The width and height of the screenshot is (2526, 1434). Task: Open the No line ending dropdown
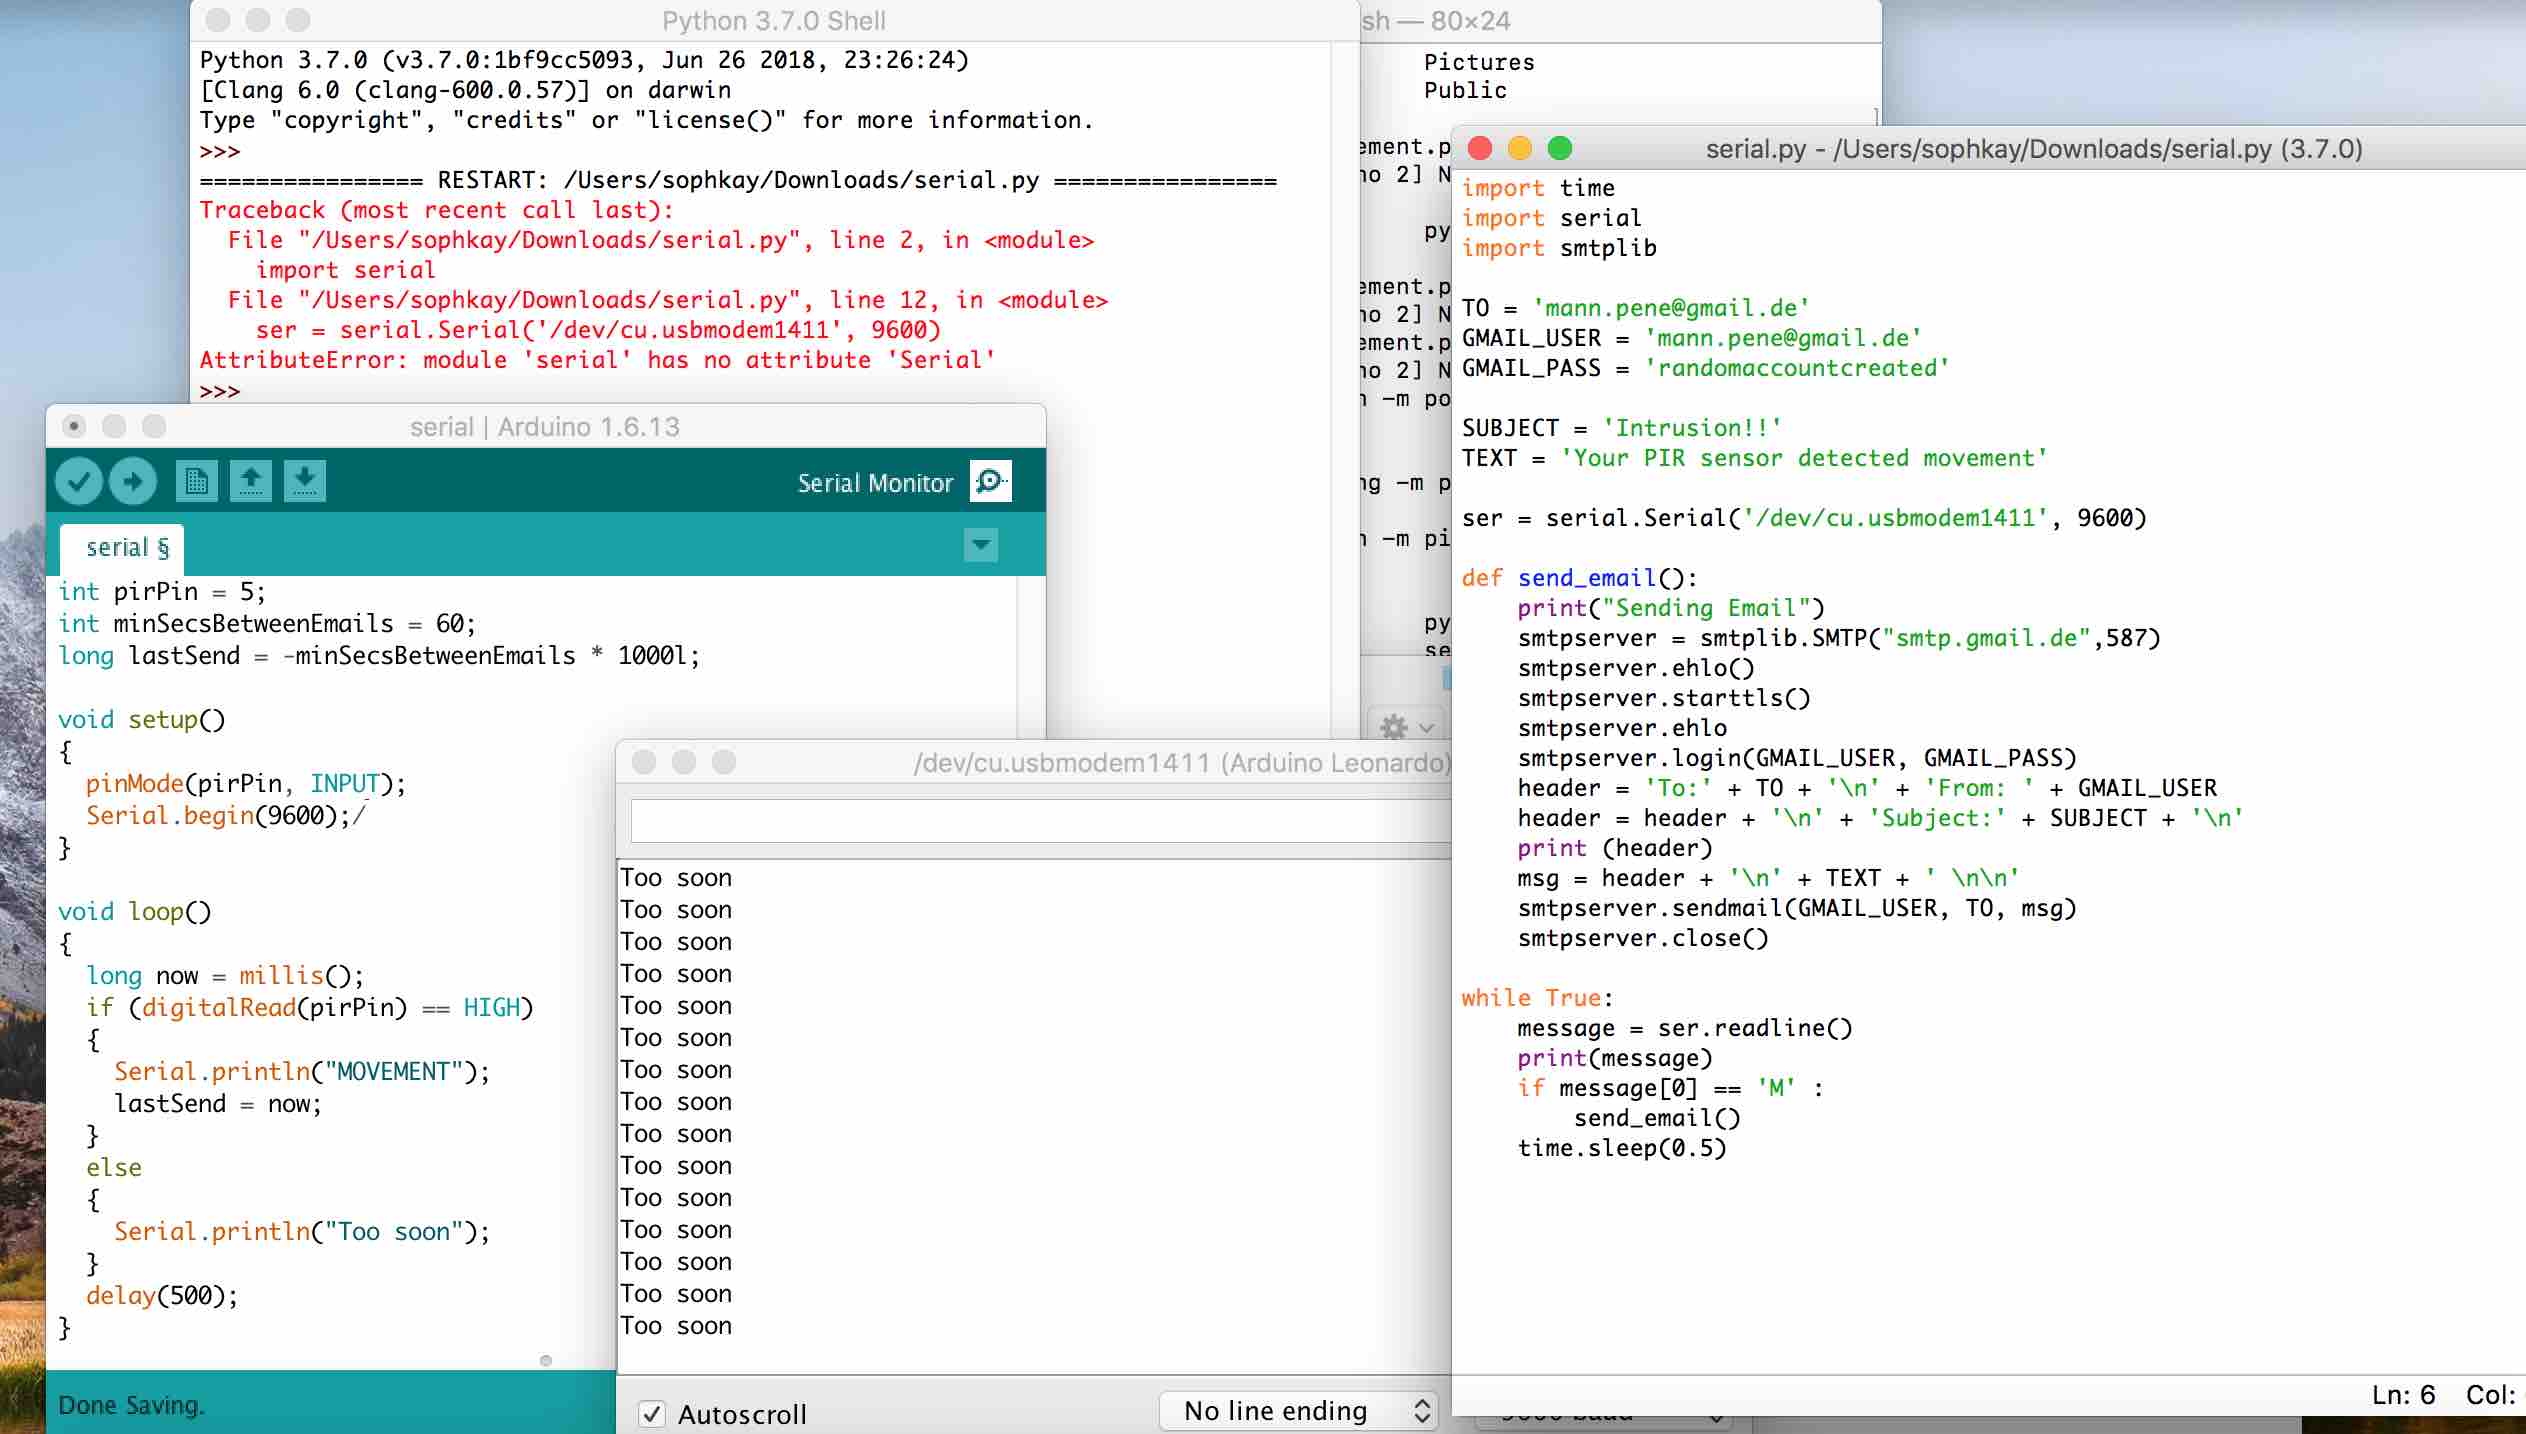click(x=1298, y=1411)
